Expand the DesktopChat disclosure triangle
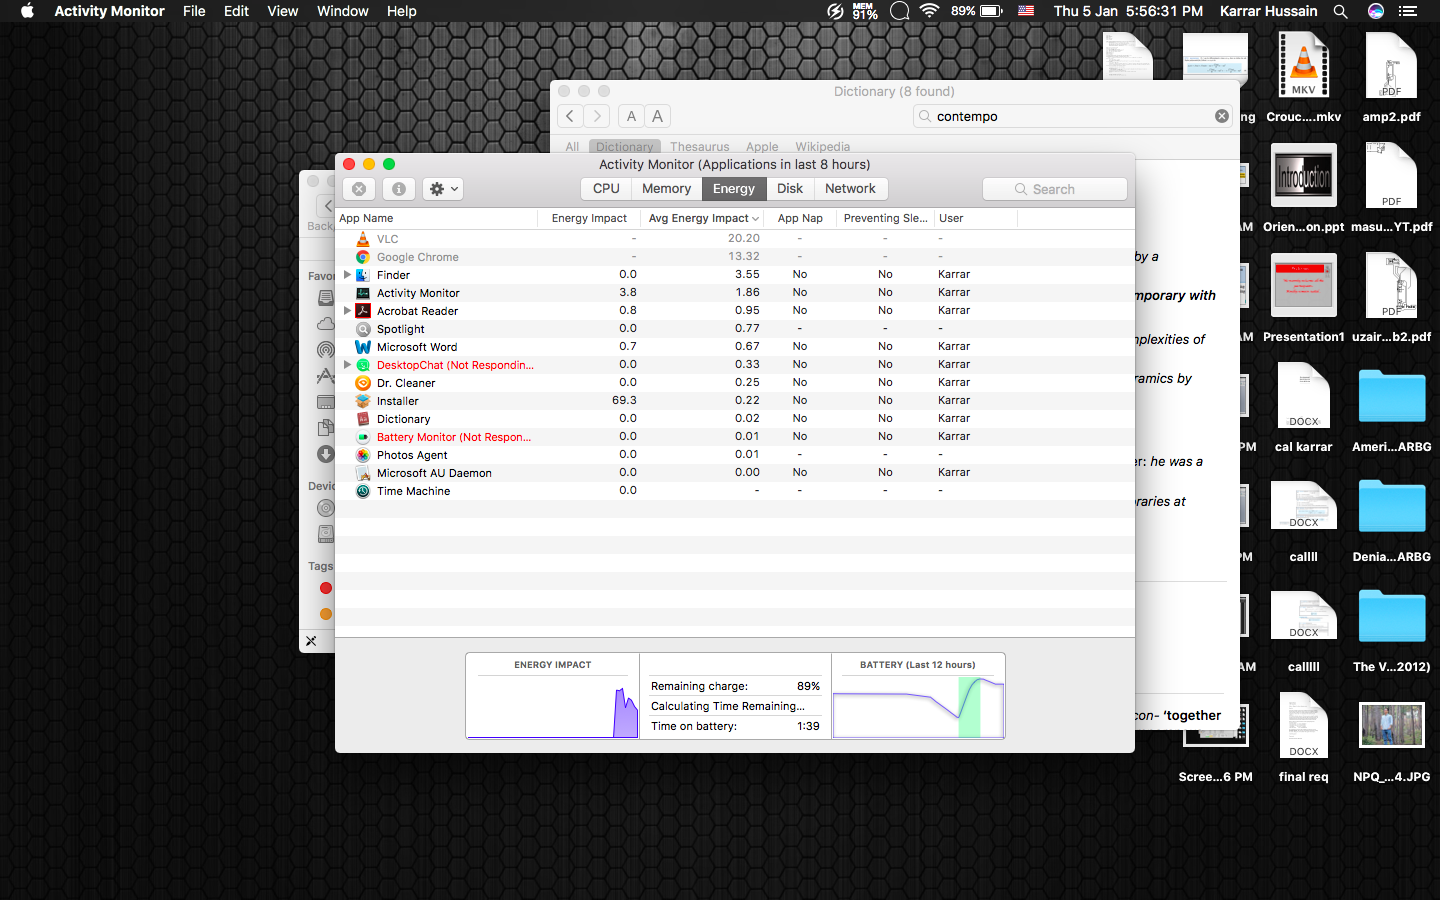This screenshot has height=900, width=1440. [347, 364]
